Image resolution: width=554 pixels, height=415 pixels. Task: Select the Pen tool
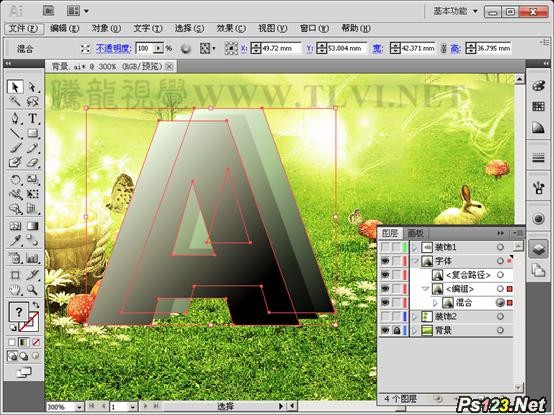tap(15, 118)
